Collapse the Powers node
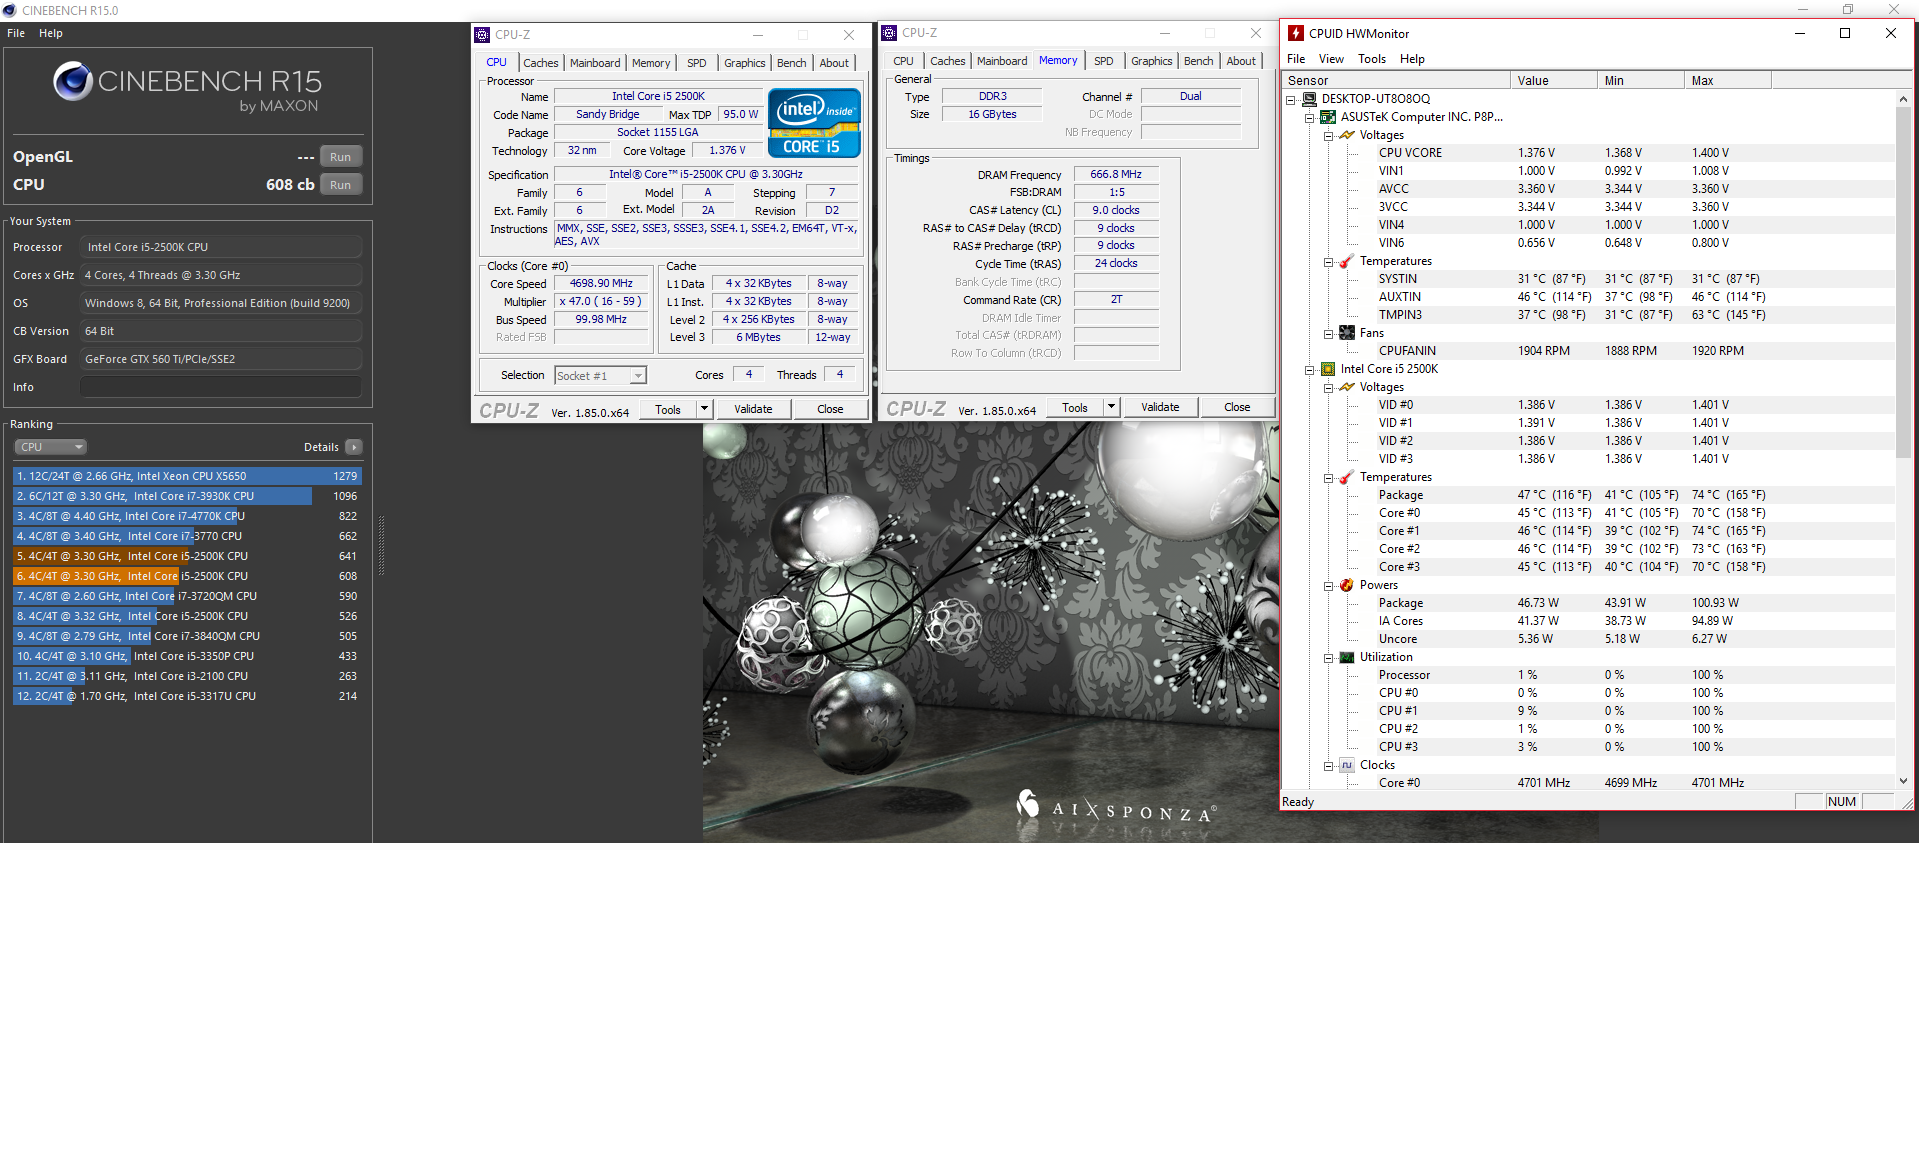Screen dimensions: 1919x1153 coord(1329,585)
